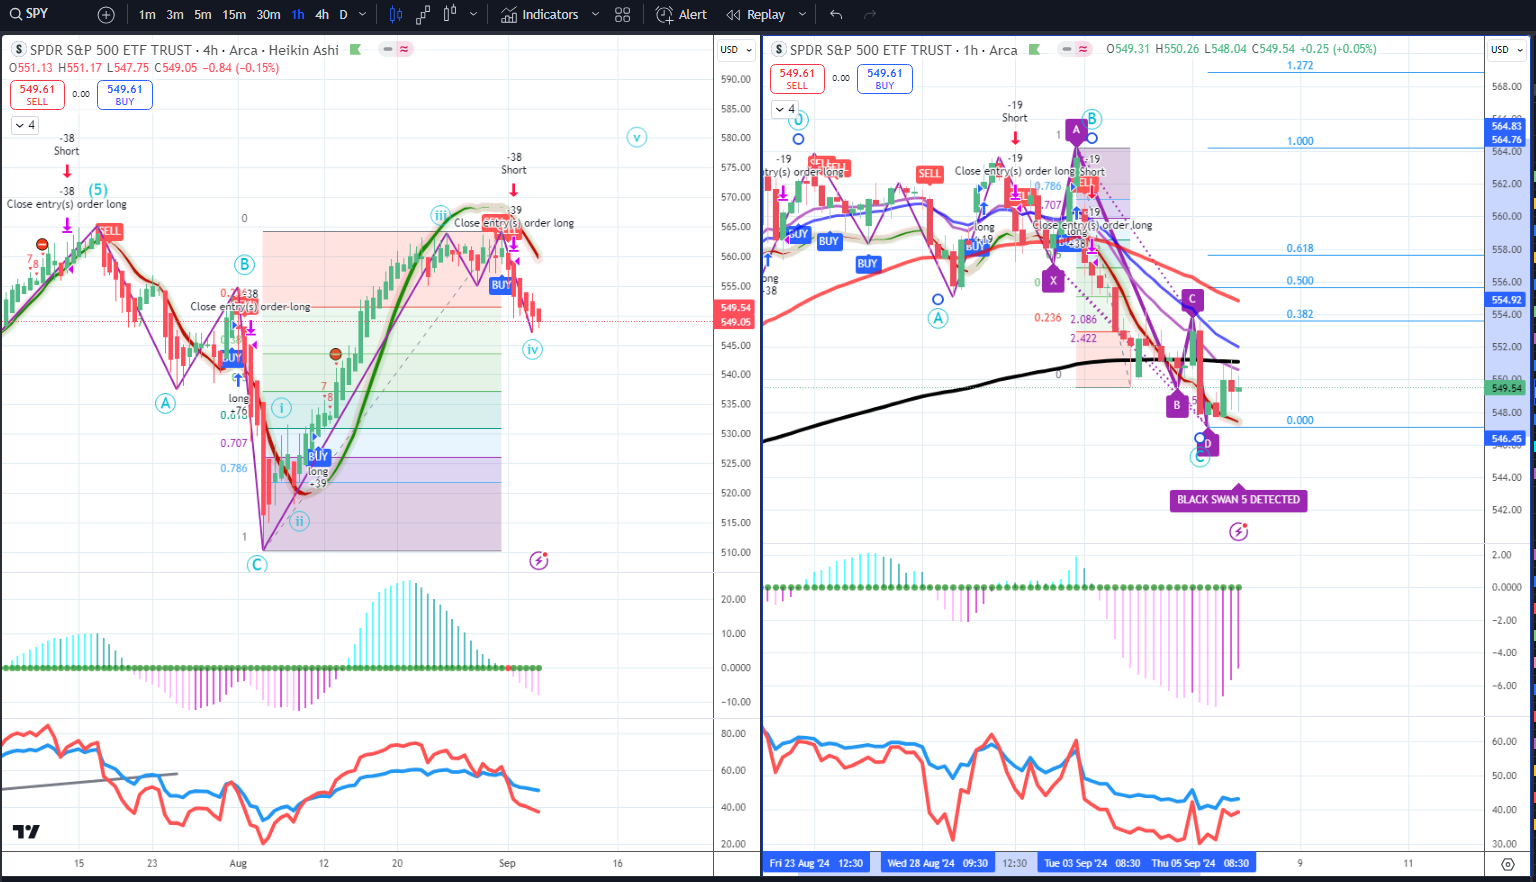Toggle the pink wave status pill on 1h chart
The image size is (1536, 882).
coord(1083,49)
